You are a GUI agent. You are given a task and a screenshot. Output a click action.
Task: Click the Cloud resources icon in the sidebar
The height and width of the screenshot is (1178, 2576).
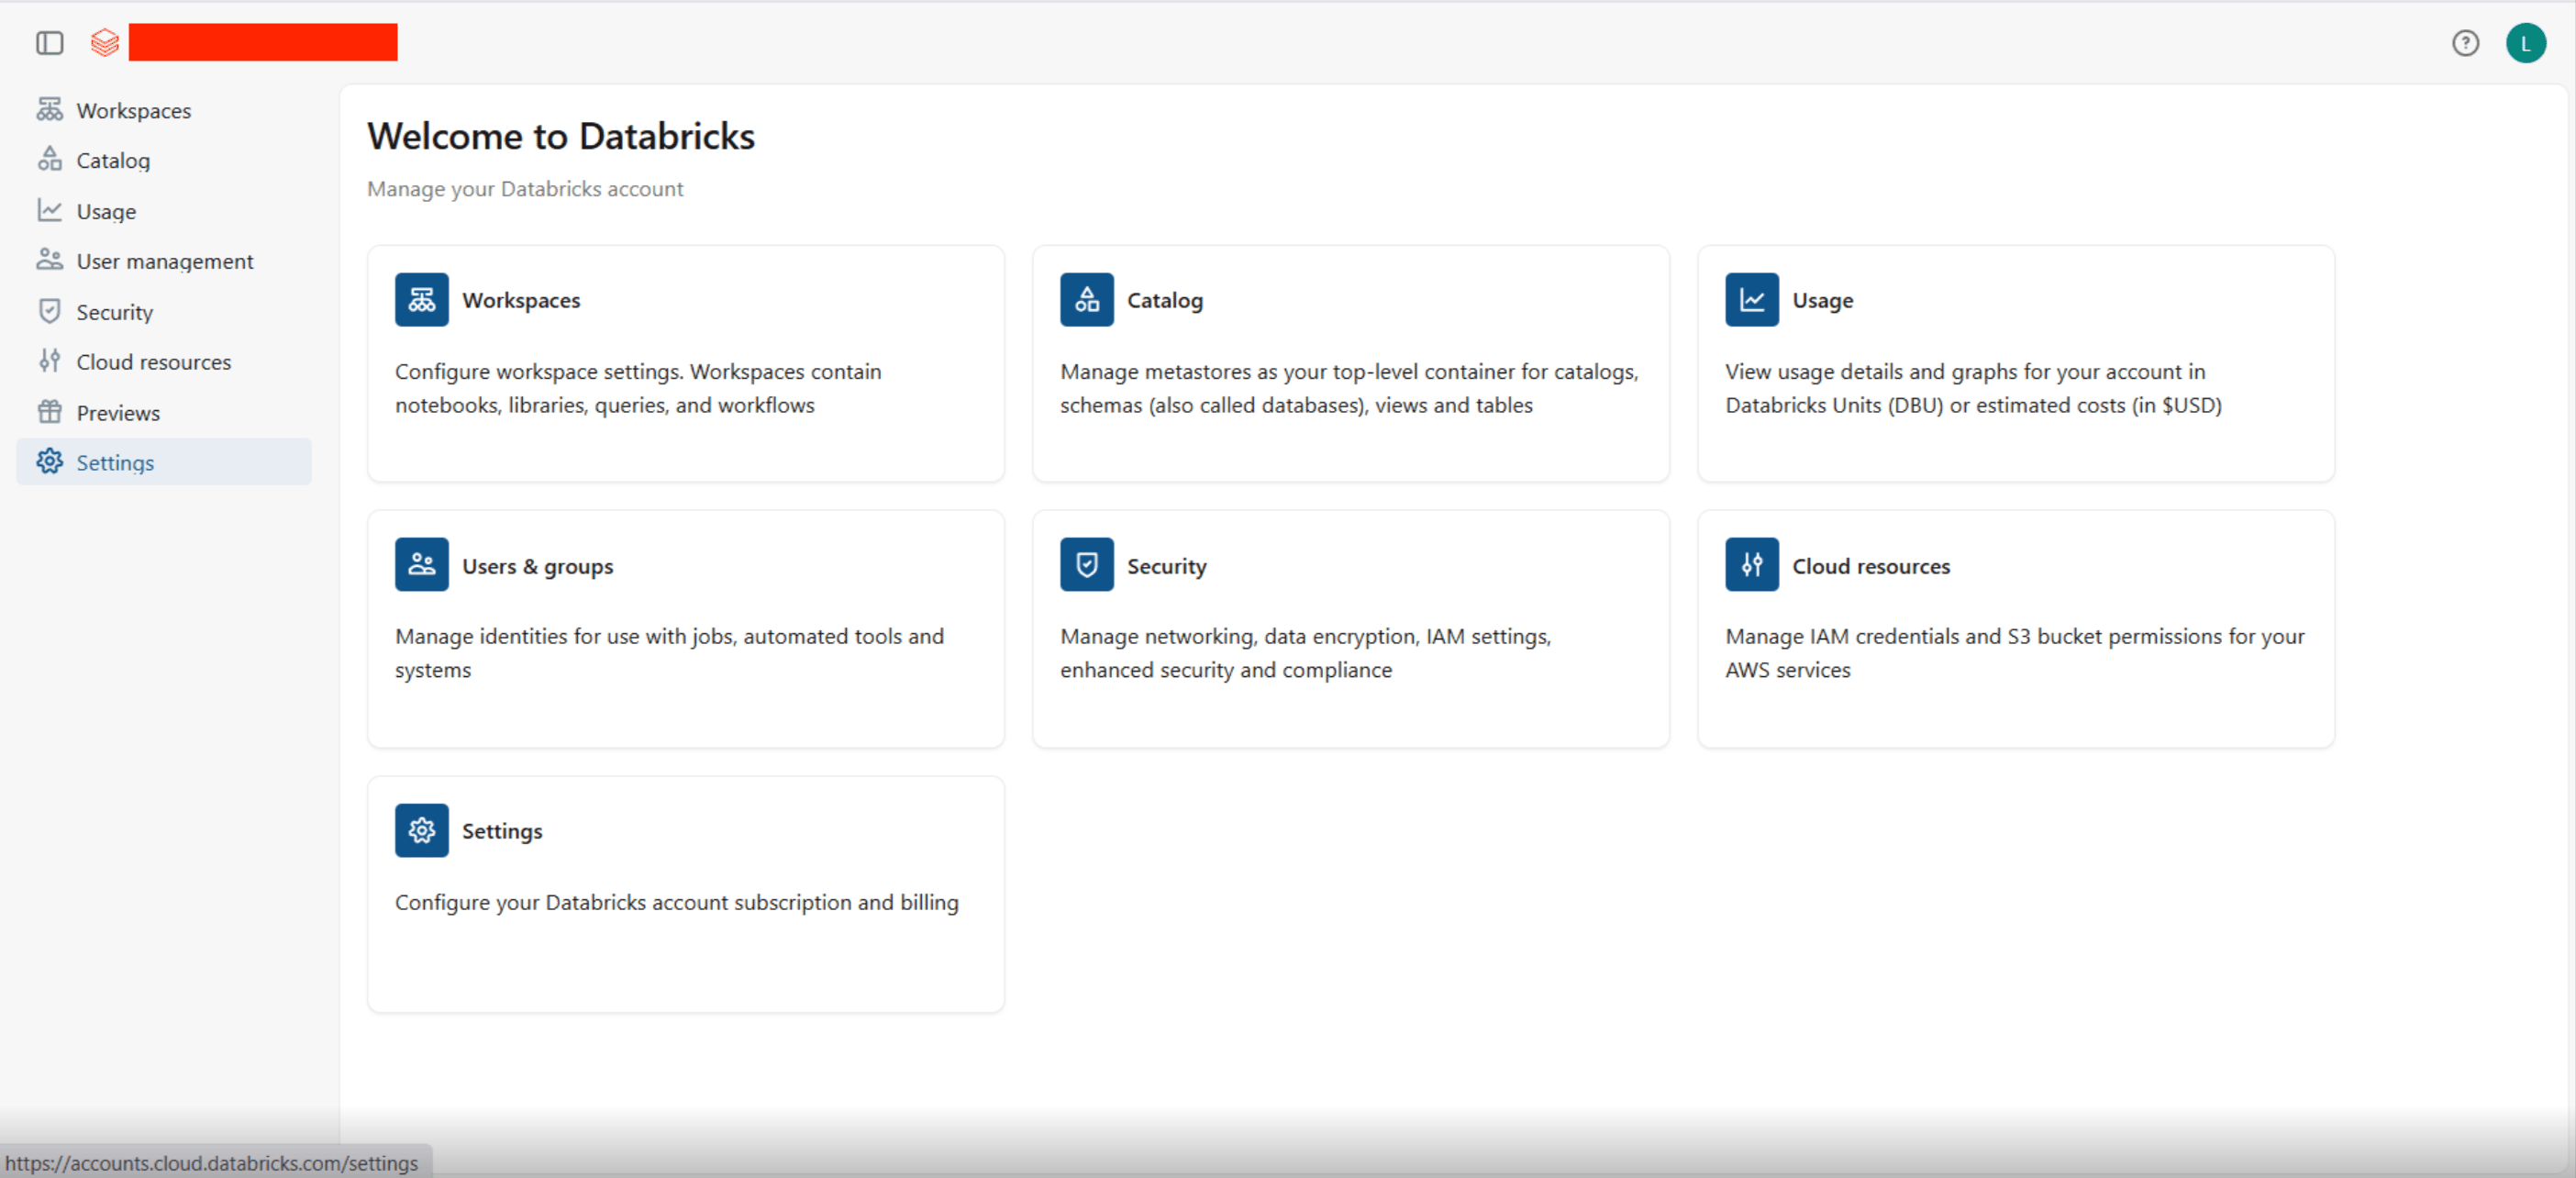49,361
